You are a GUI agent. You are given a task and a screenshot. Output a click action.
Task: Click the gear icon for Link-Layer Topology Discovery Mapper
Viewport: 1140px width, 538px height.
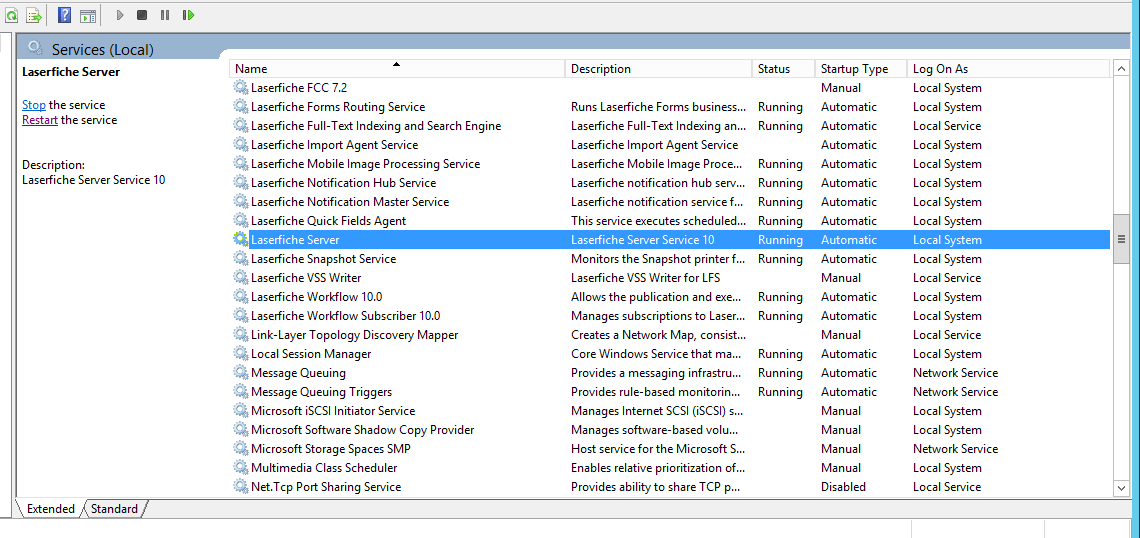(x=240, y=334)
